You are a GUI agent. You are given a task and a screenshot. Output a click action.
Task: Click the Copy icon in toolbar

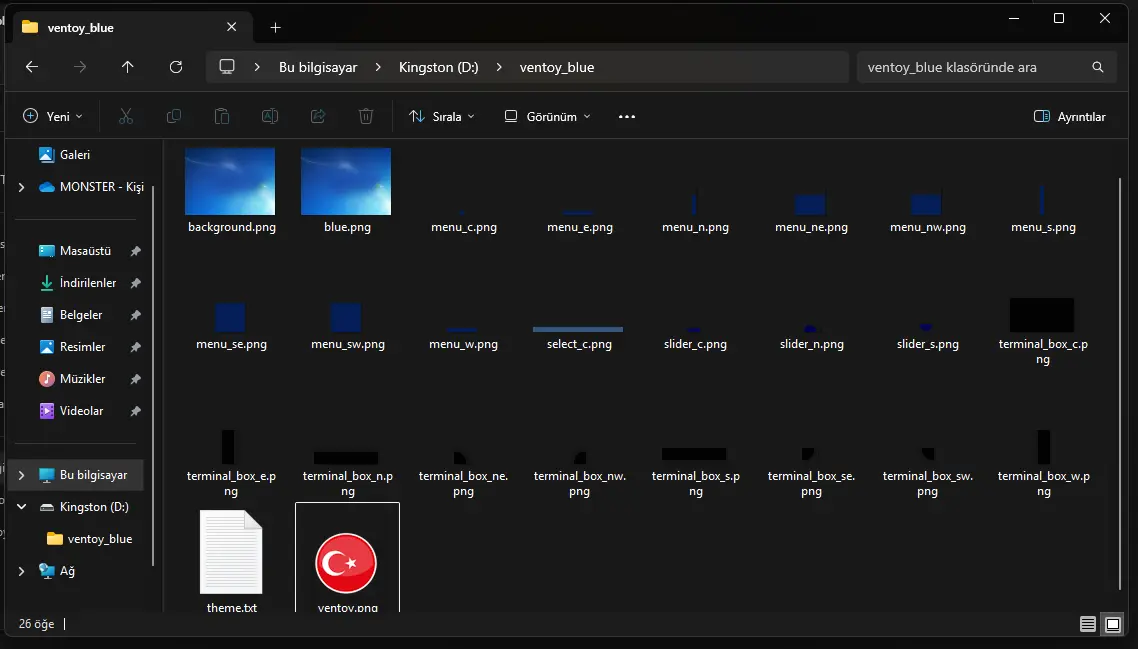[173, 116]
